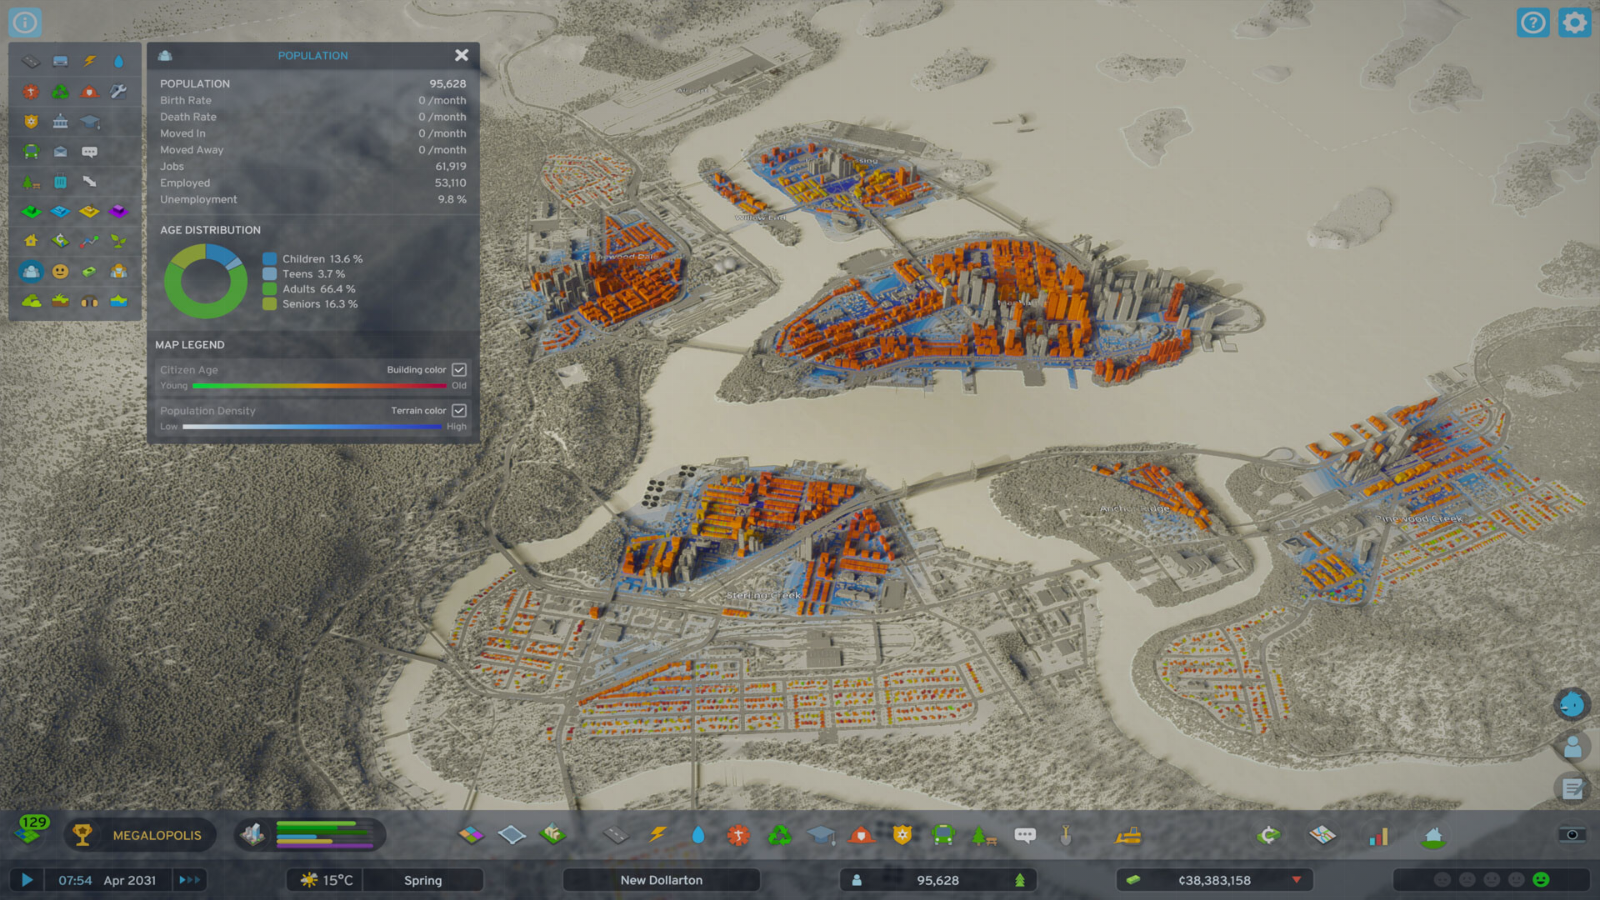
Task: Show the Happiness smiley info view
Action: (x=60, y=271)
